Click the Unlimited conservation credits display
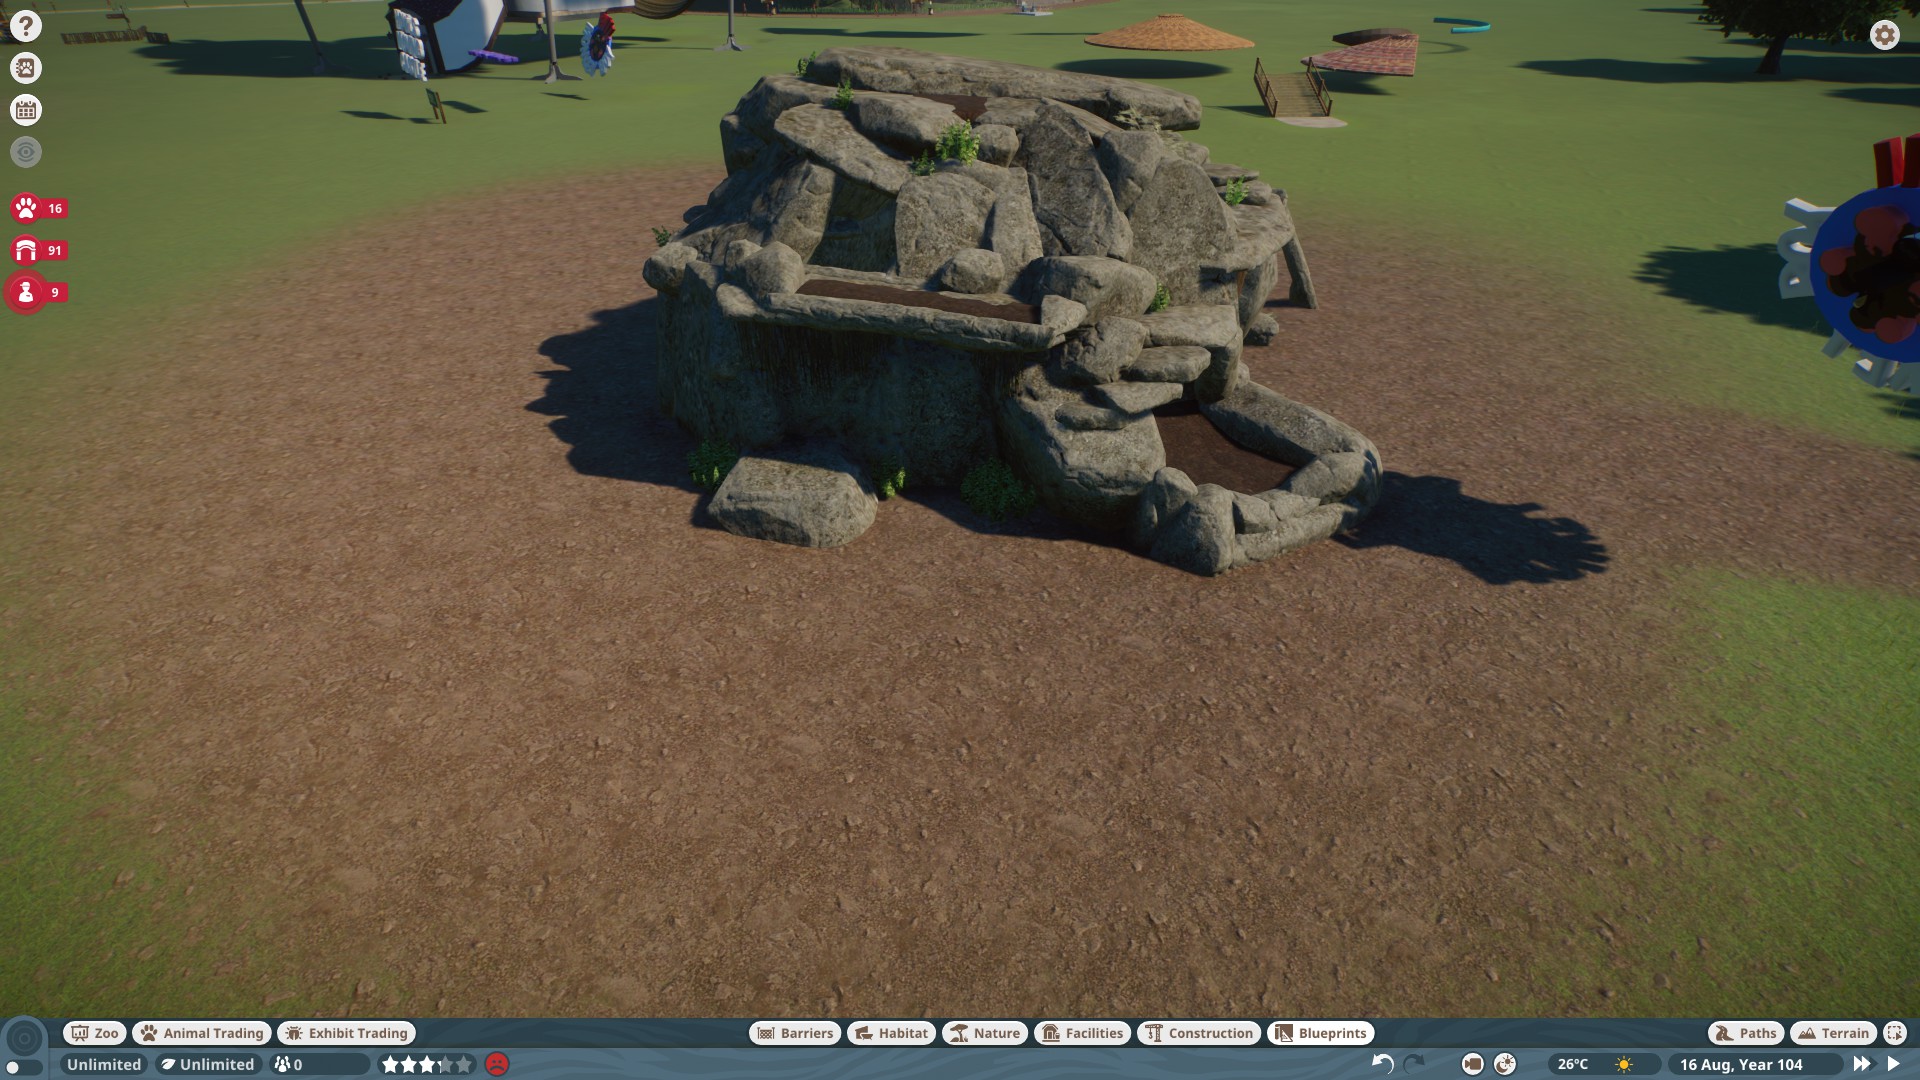The width and height of the screenshot is (1920, 1080). 208,1064
